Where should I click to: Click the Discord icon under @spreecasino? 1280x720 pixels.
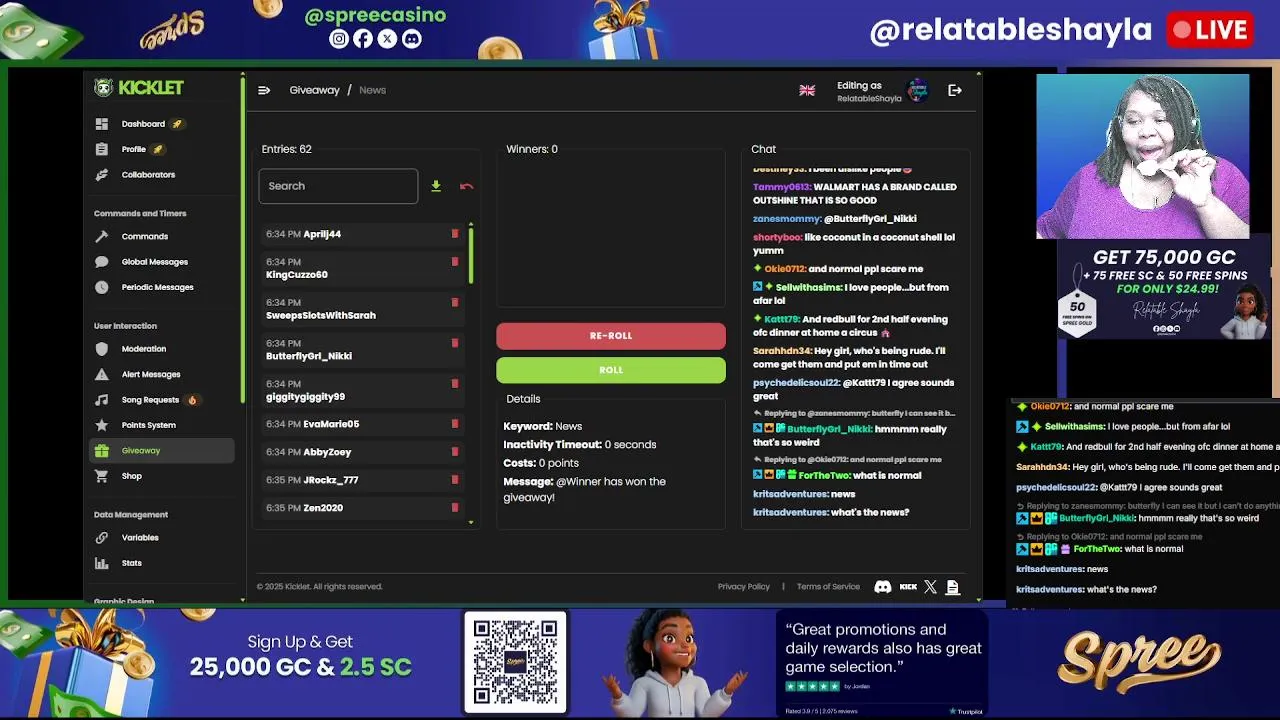pyautogui.click(x=412, y=39)
